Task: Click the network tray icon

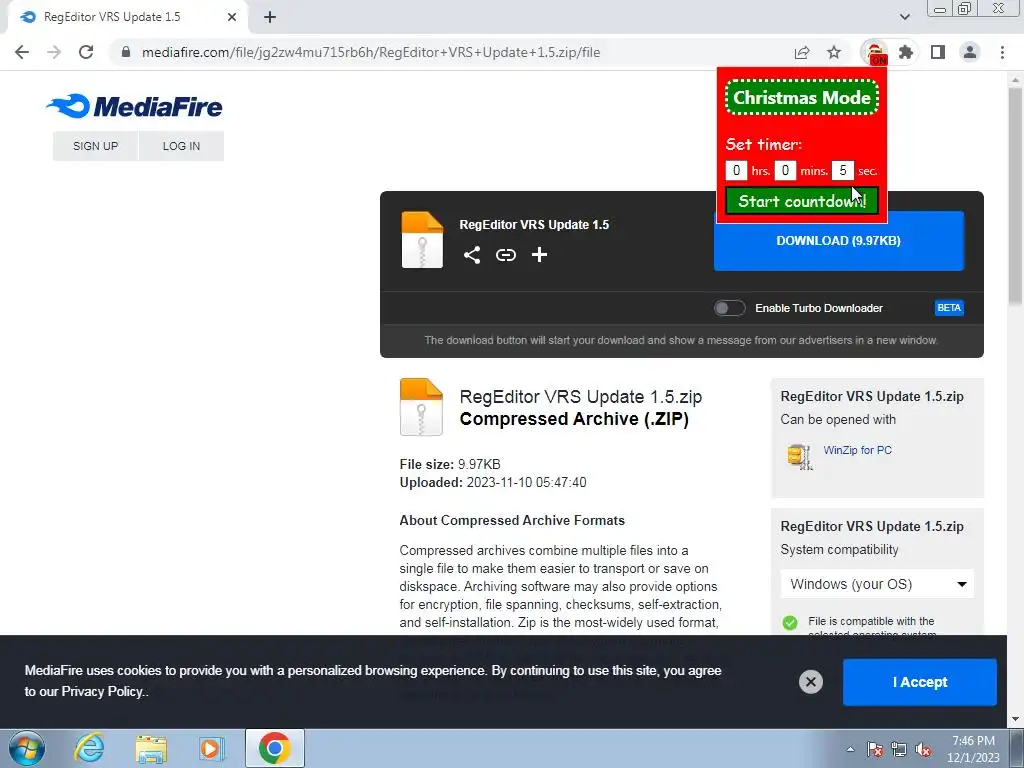Action: click(899, 749)
